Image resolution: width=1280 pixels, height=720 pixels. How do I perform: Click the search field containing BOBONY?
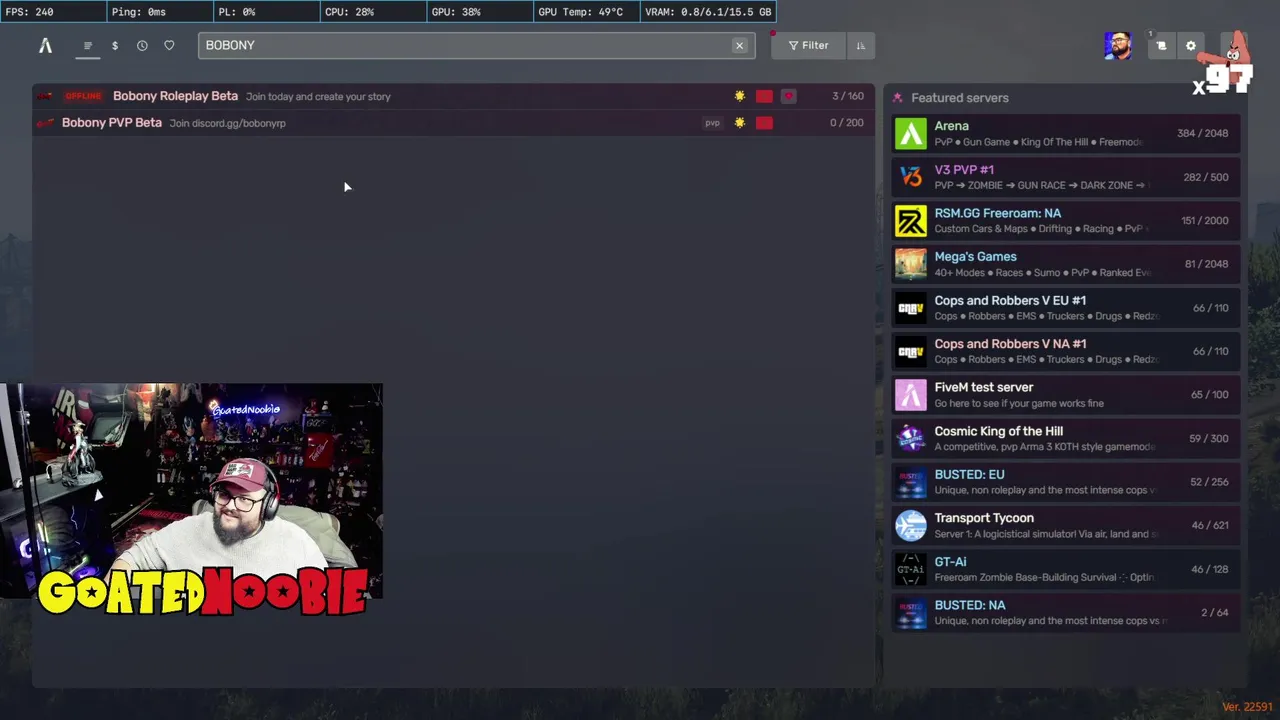click(x=476, y=46)
